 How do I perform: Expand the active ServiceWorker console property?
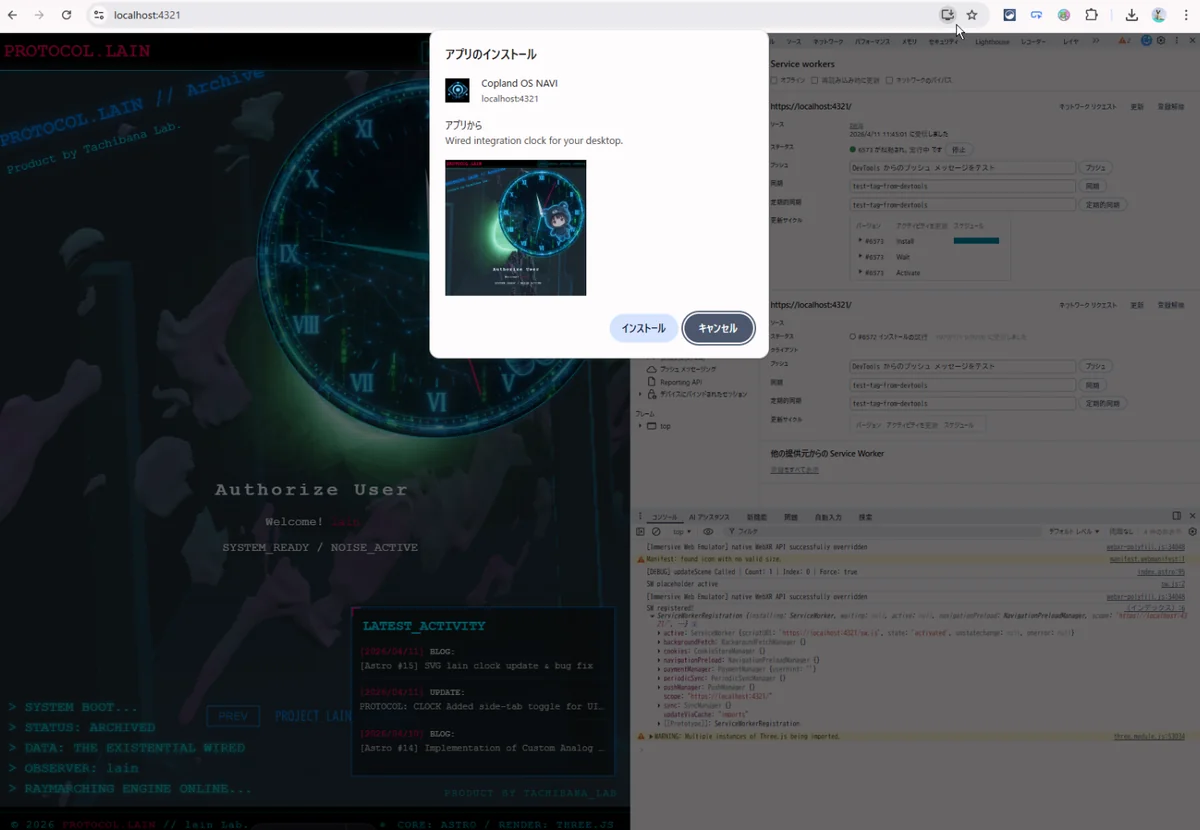click(659, 633)
